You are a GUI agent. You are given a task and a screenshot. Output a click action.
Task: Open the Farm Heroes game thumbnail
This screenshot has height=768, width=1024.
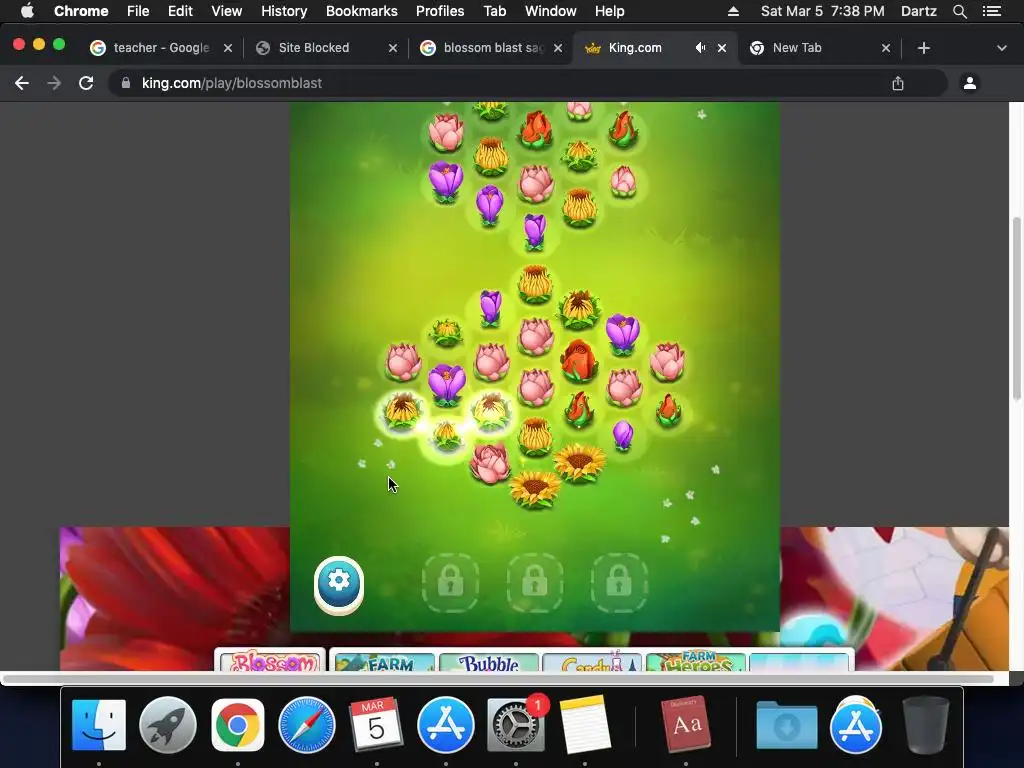[696, 661]
